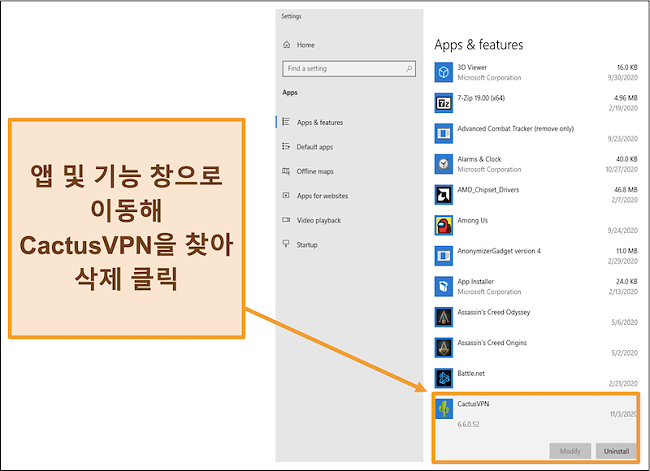Click the 16.0 KB size of 3D Viewer
The image size is (650, 471).
click(x=627, y=67)
